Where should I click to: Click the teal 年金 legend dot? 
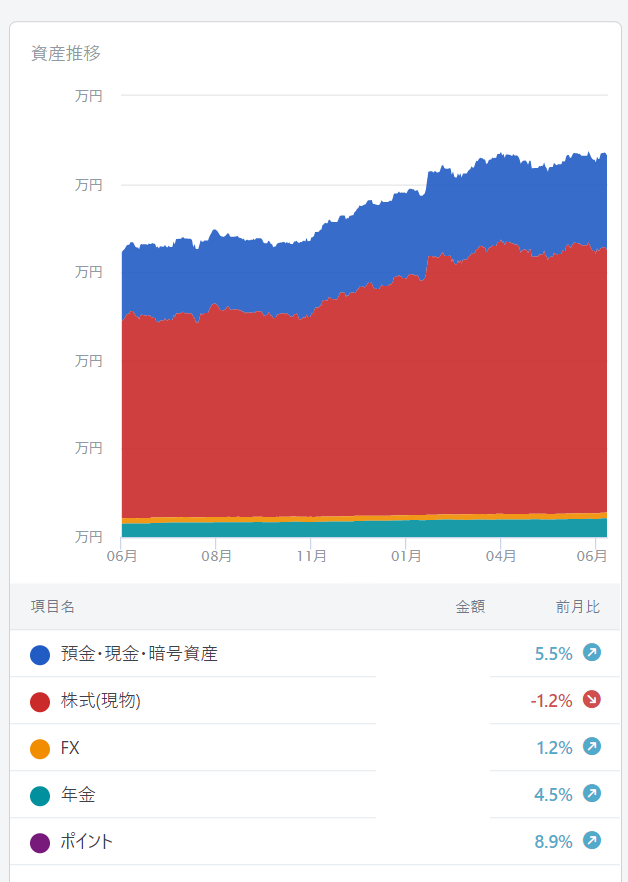pos(40,796)
